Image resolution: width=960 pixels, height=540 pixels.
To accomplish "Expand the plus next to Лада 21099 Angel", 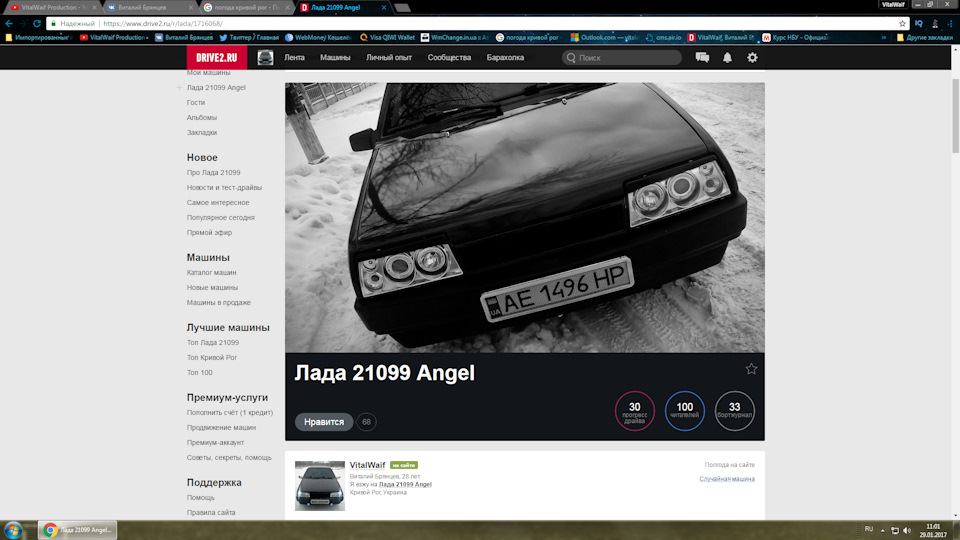I will click(x=179, y=88).
